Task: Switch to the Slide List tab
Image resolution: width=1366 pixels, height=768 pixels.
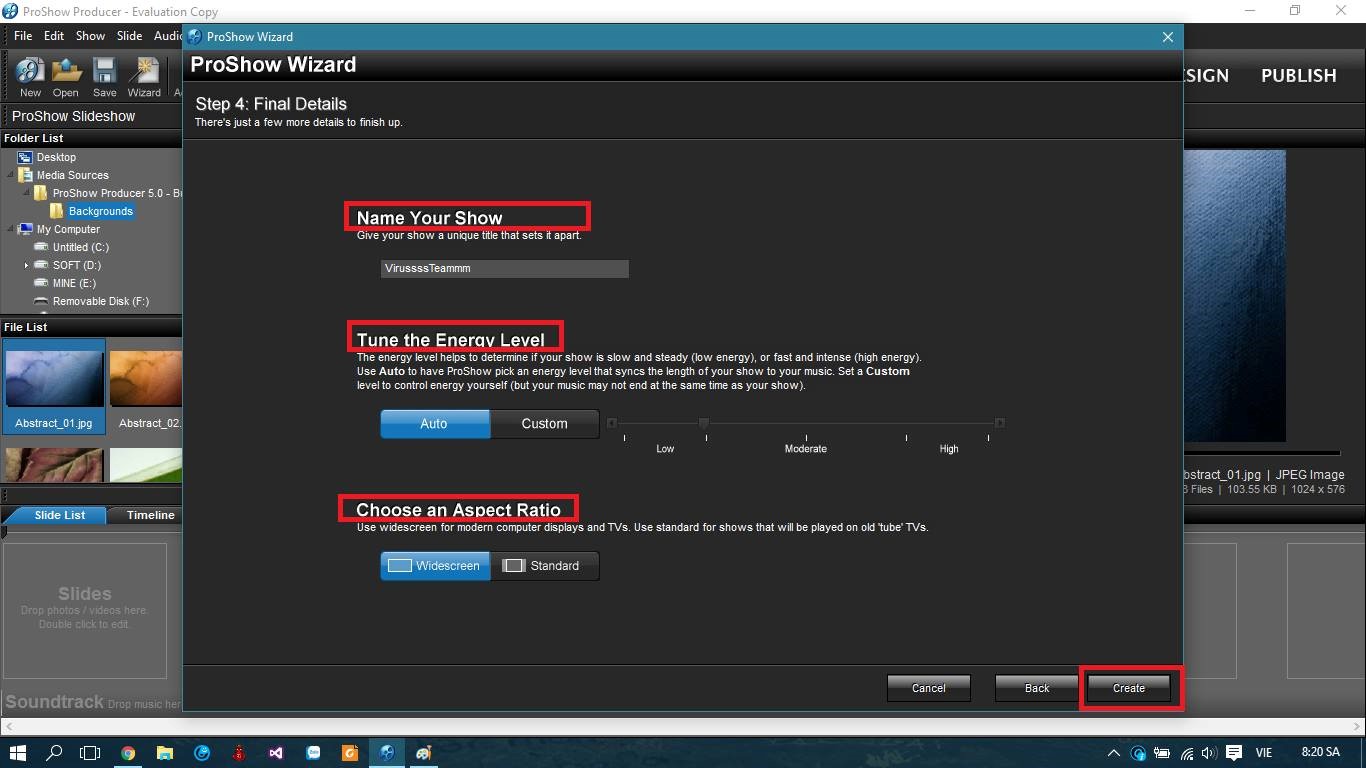Action: point(60,515)
